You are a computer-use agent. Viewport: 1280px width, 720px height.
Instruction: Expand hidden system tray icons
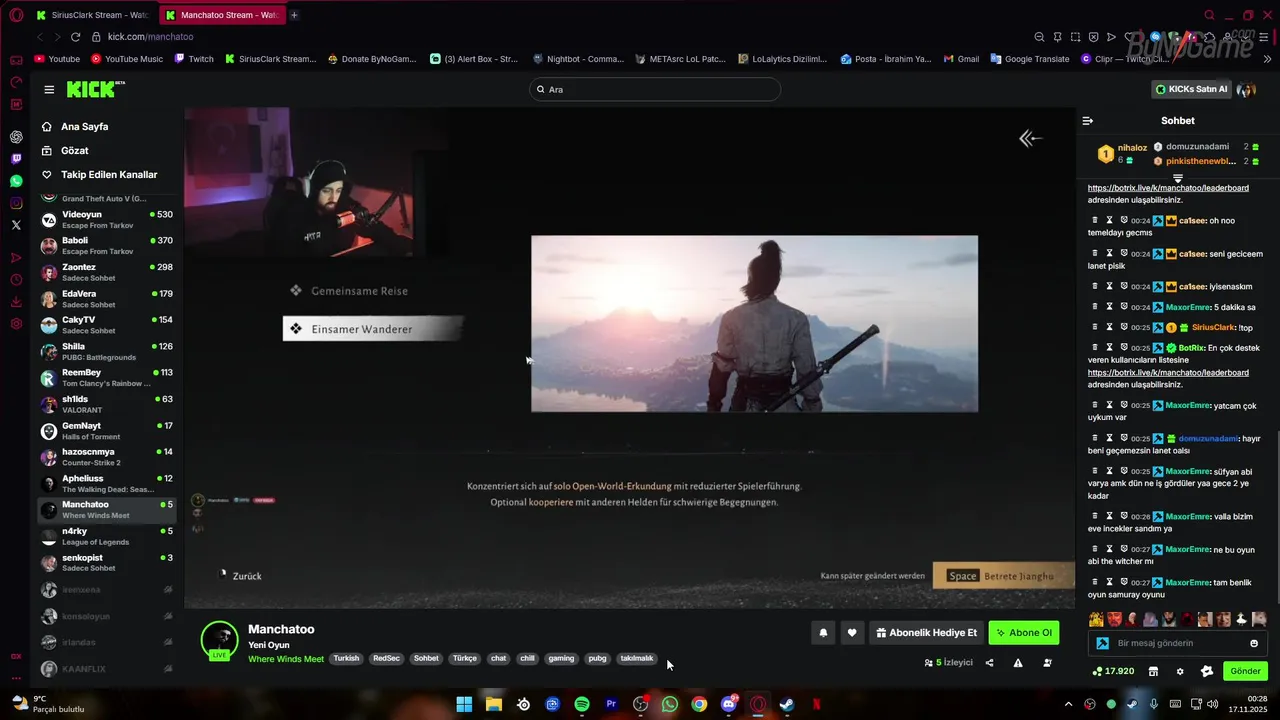tap(1068, 704)
